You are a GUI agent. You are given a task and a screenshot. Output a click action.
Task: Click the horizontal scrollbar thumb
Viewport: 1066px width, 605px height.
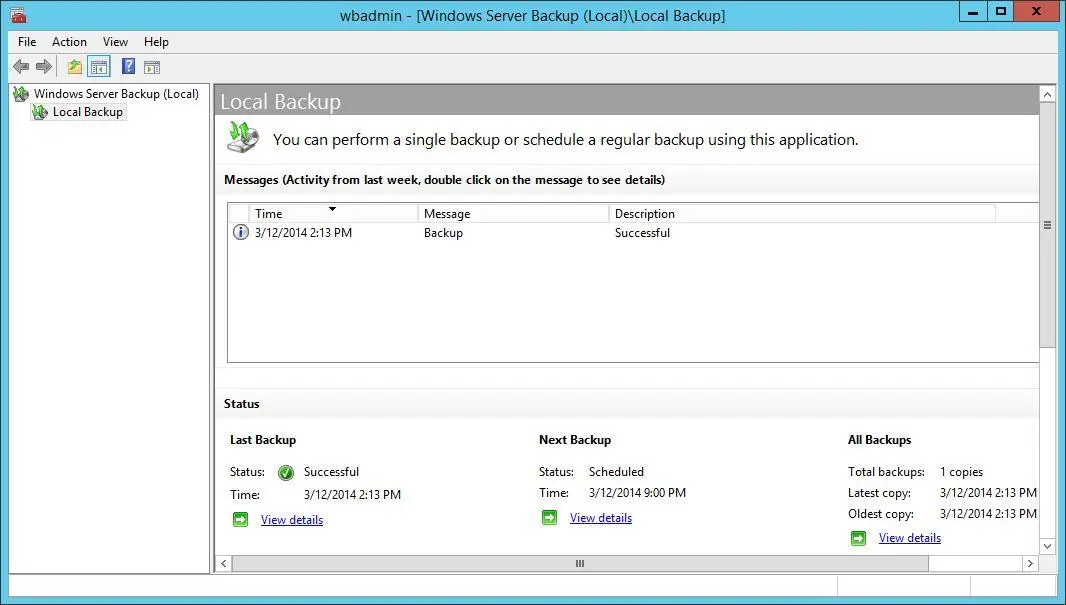click(580, 564)
